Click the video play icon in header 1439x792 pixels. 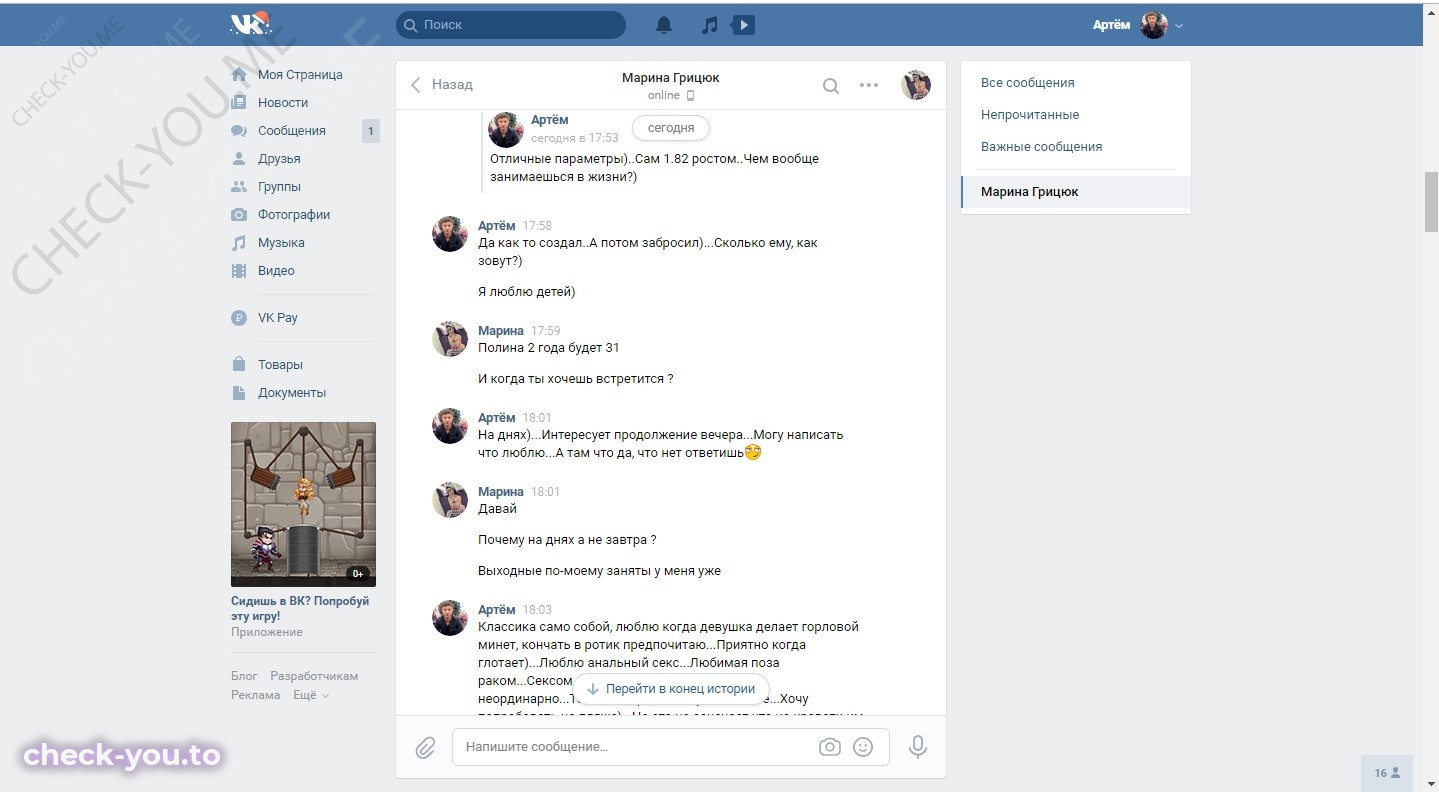point(743,25)
